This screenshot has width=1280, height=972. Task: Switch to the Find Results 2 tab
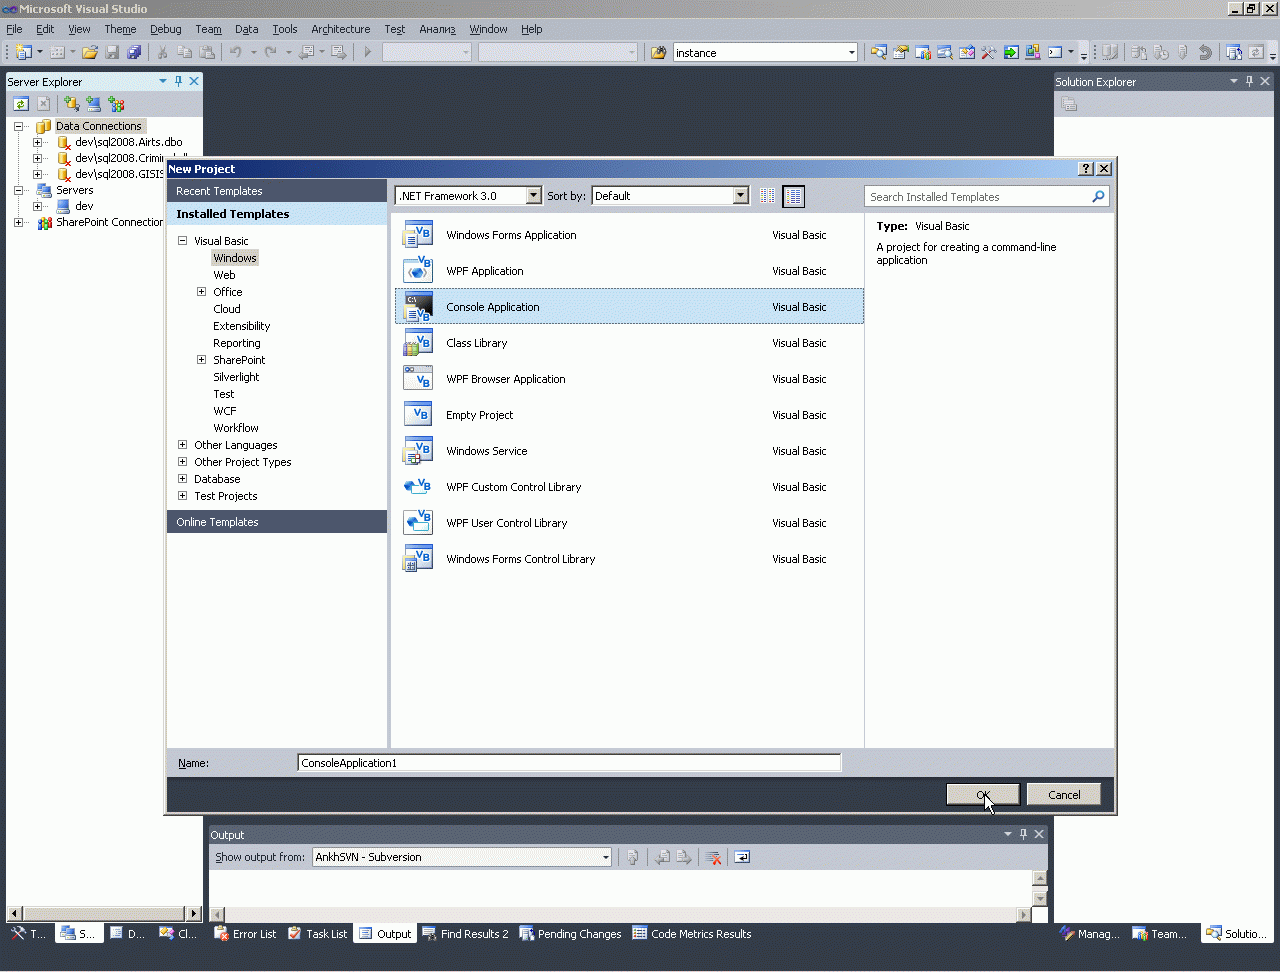click(465, 934)
